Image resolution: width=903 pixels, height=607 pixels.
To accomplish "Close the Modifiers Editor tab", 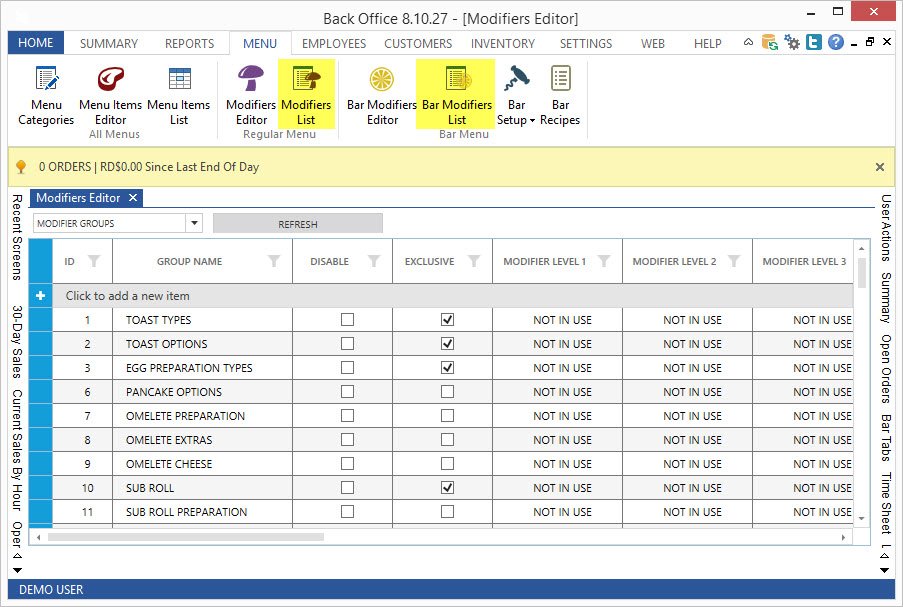I will pos(134,198).
